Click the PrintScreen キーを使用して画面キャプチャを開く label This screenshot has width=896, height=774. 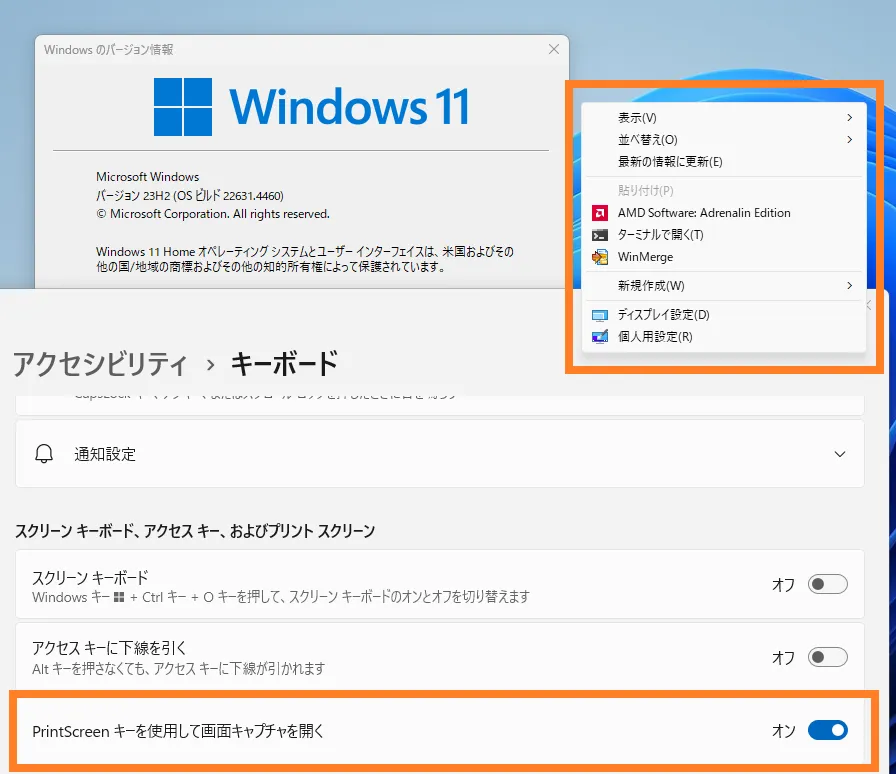click(x=178, y=731)
